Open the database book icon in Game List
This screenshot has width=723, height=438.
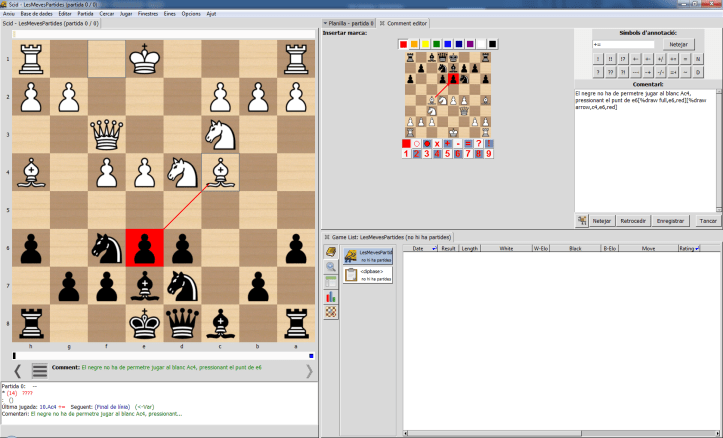(331, 252)
